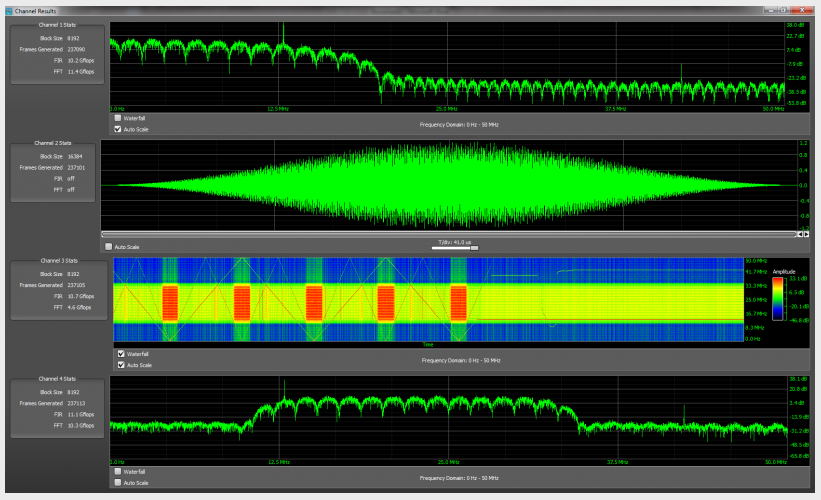Disable Auto Scale for Channel 1
This screenshot has width=821, height=500.
pyautogui.click(x=118, y=129)
